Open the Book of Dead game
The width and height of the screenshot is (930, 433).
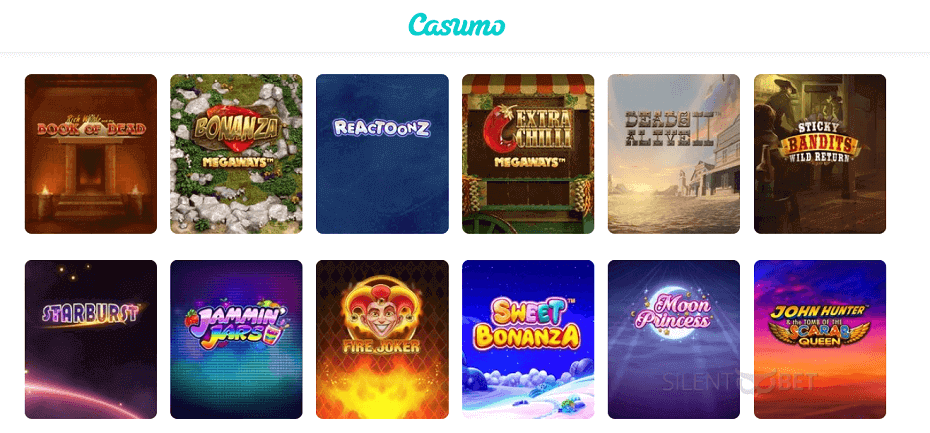click(91, 154)
